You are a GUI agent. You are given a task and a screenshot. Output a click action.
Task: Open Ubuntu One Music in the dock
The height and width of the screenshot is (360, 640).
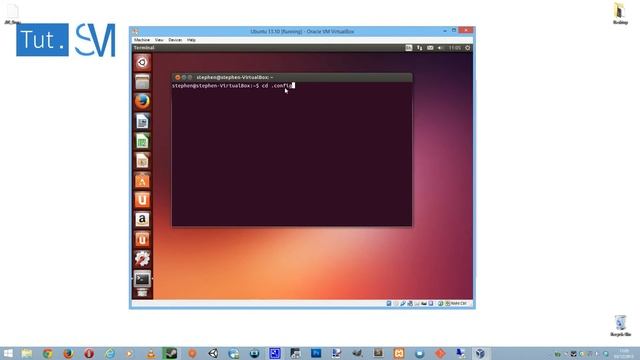(x=142, y=239)
